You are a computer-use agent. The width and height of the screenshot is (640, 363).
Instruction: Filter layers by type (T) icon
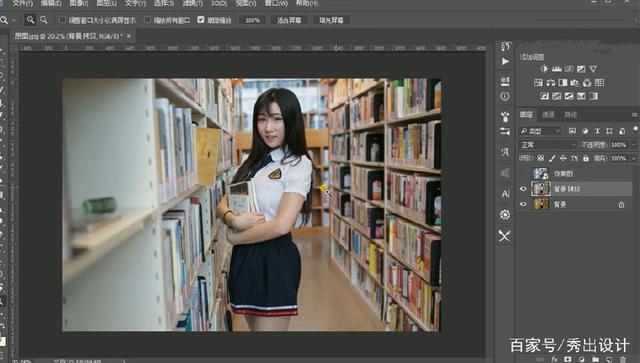[x=597, y=131]
